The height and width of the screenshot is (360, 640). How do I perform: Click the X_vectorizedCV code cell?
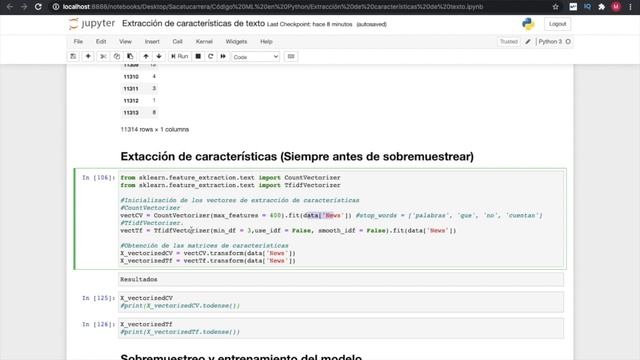click(x=341, y=302)
